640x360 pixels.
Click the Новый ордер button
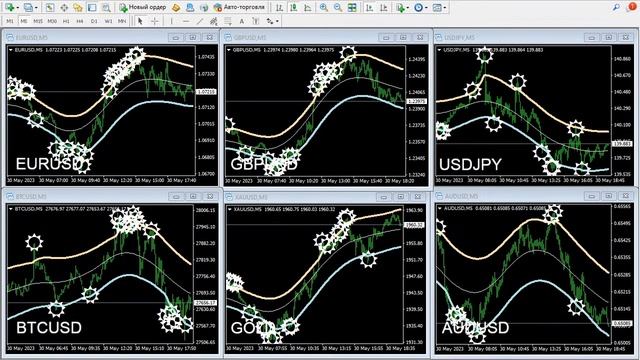click(142, 7)
